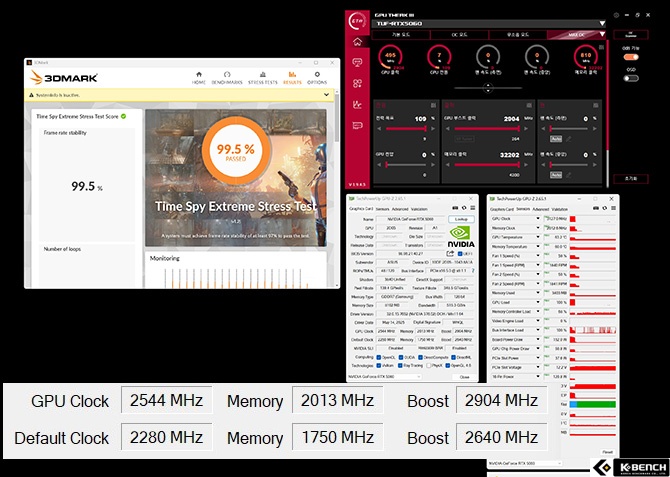Refresh the GPU-Z Sensors window
The width and height of the screenshot is (670, 477).
[605, 208]
